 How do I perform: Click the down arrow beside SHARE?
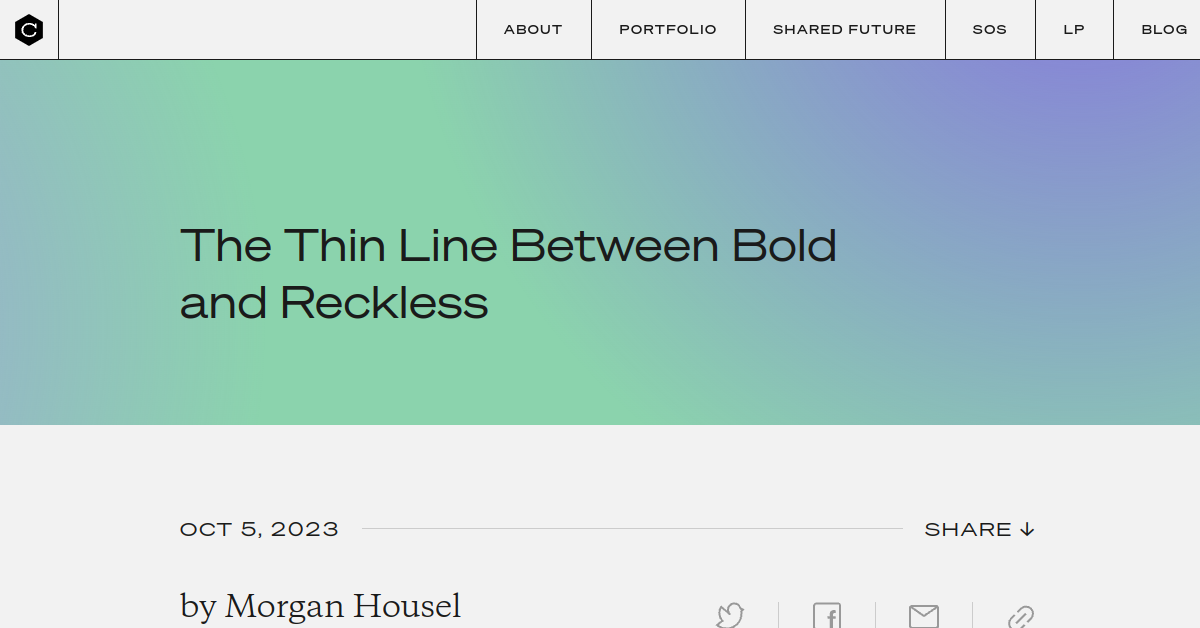[1027, 529]
